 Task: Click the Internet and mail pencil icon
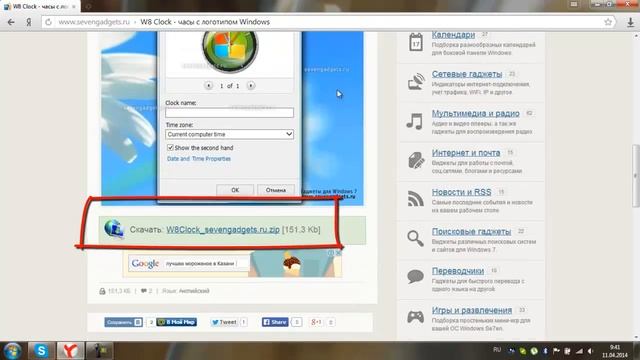pyautogui.click(x=416, y=160)
